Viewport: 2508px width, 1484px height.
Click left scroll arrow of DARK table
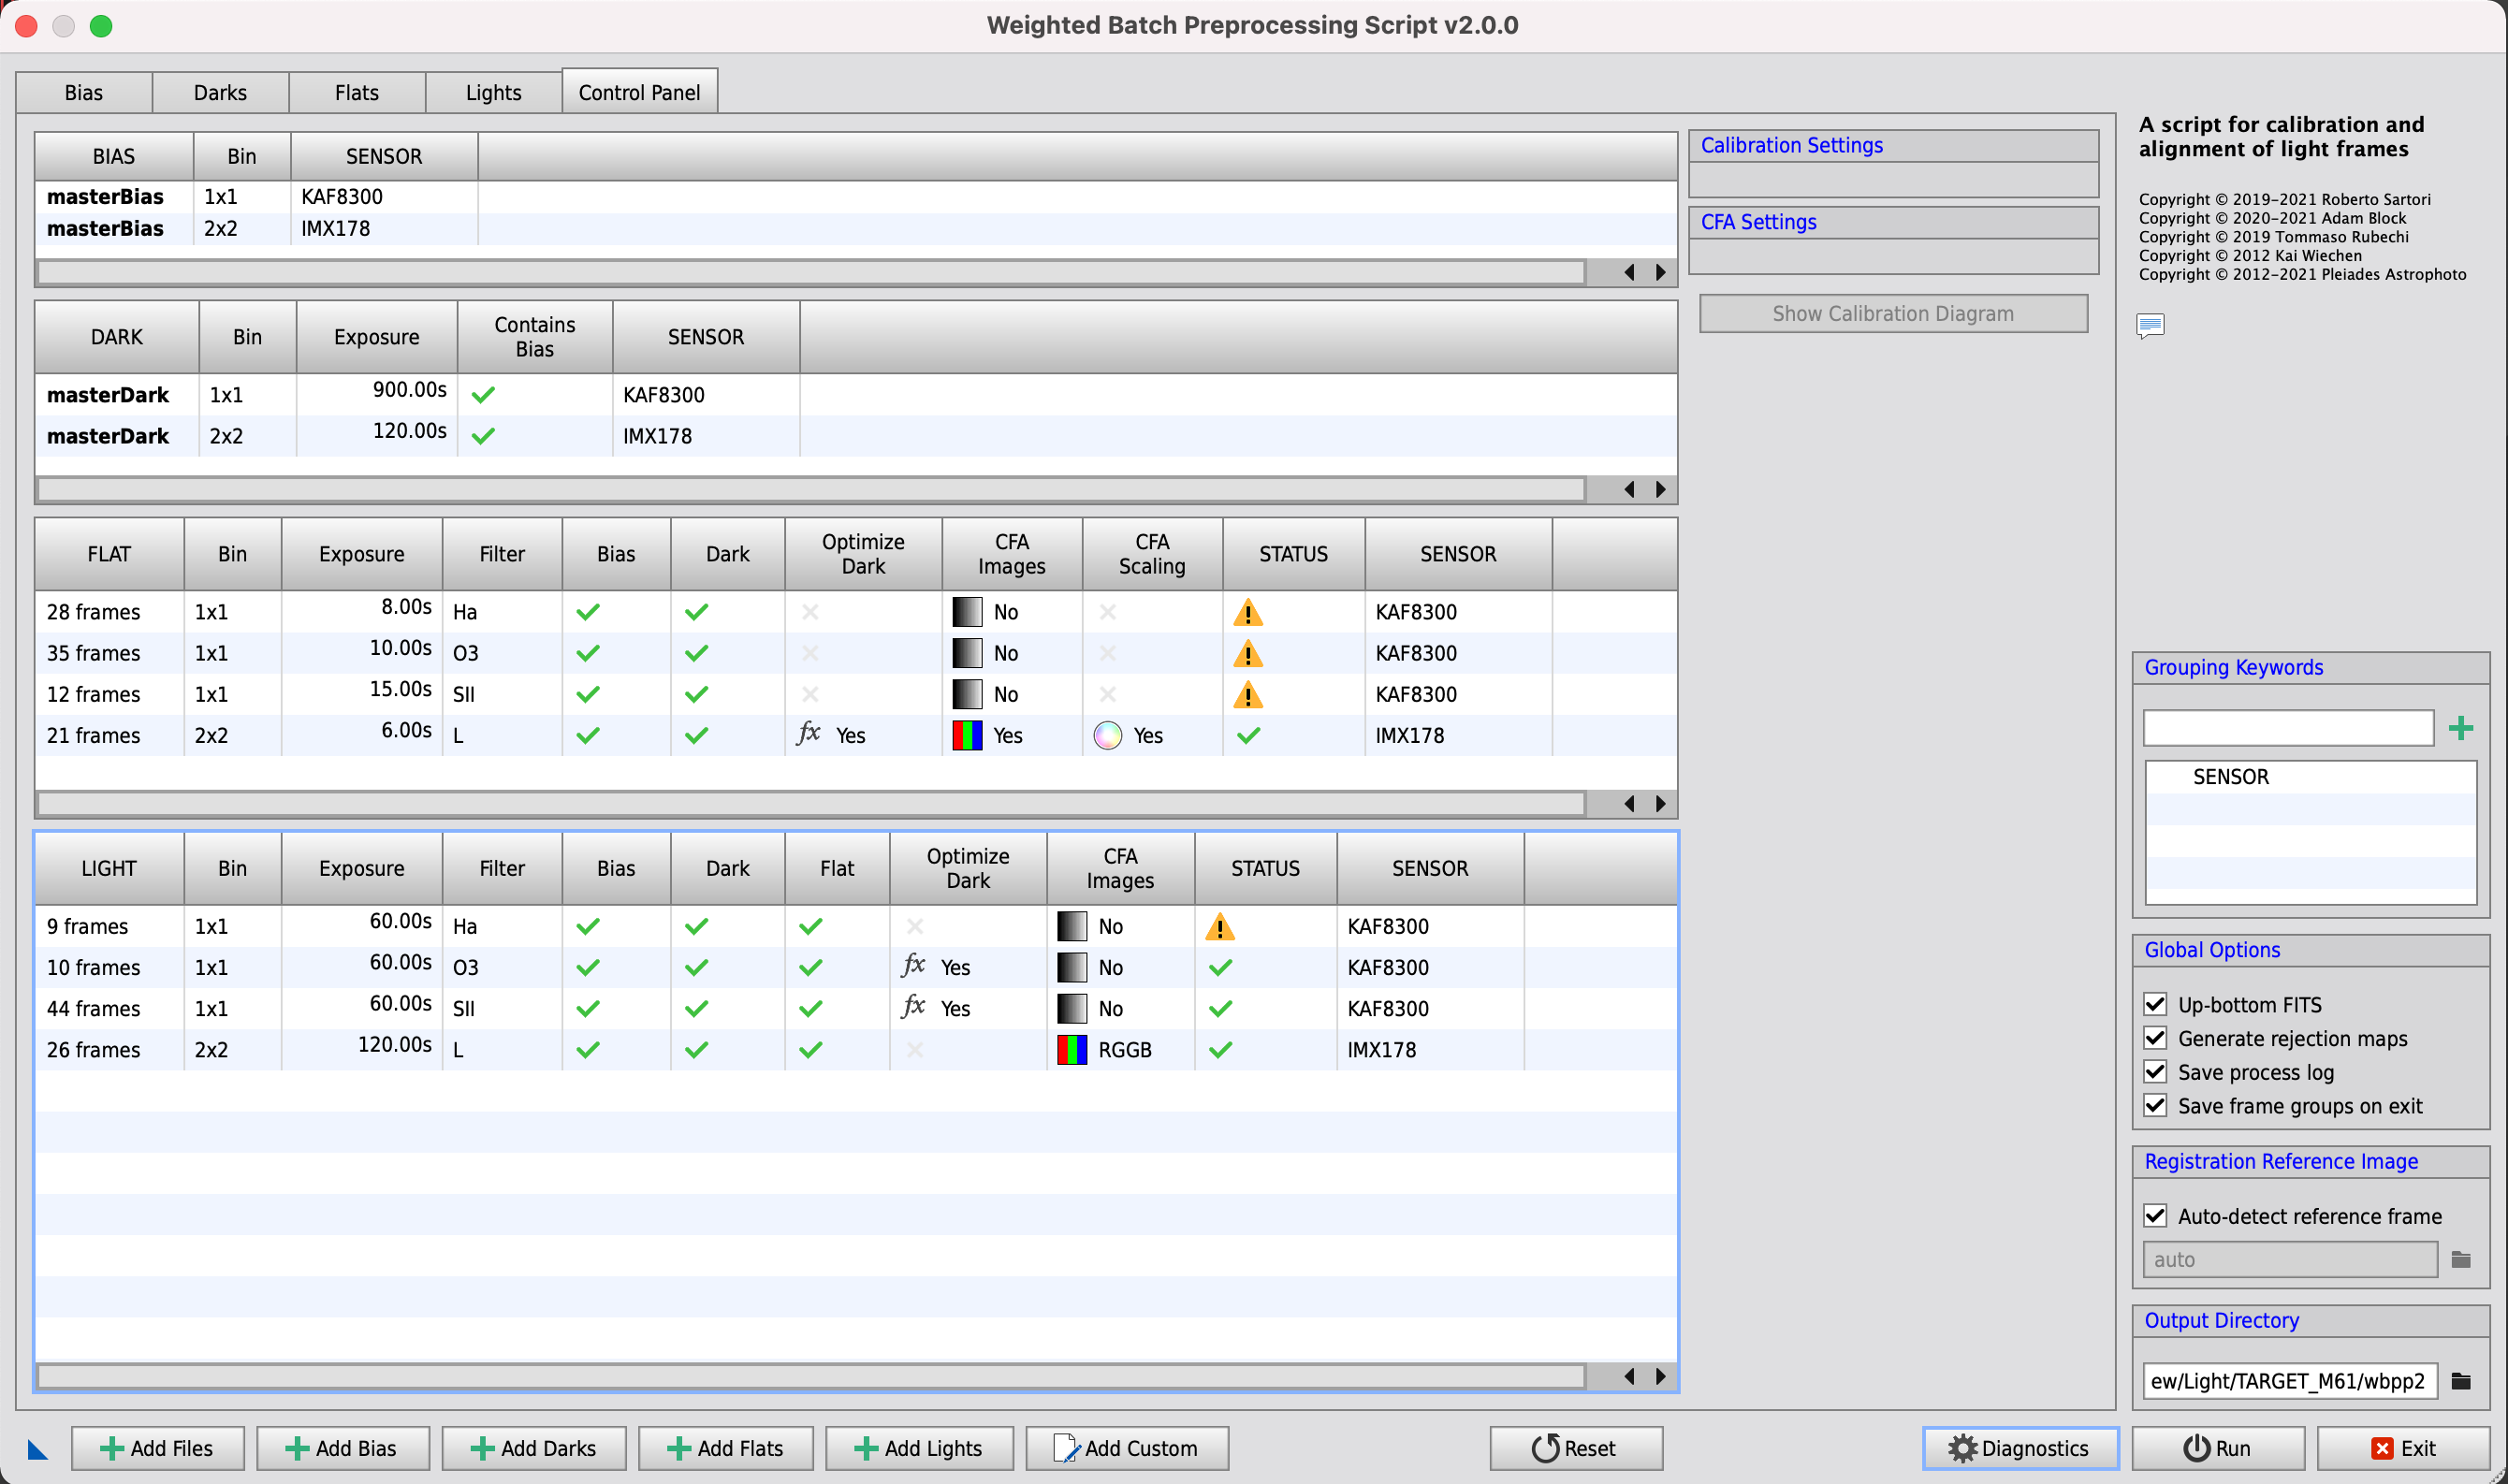click(1630, 489)
